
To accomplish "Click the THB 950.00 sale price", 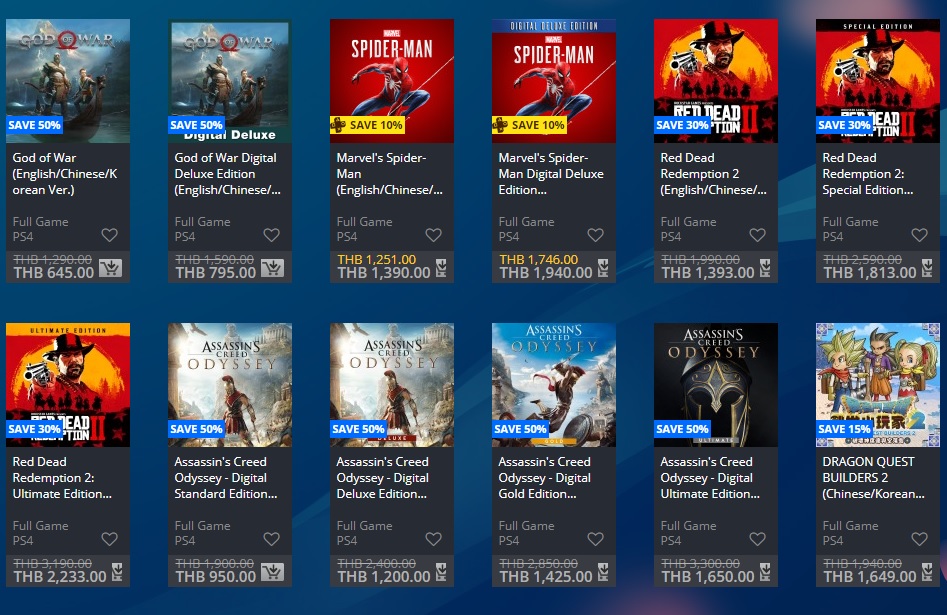I will click(216, 577).
